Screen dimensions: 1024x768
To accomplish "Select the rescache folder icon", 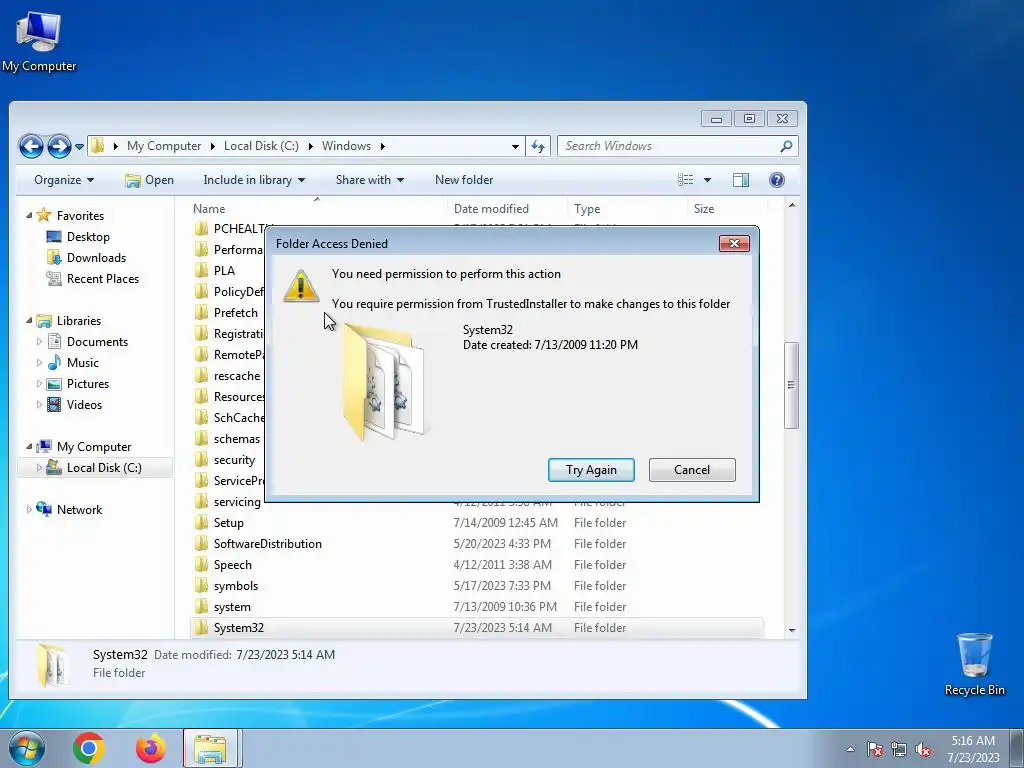I will 201,376.
